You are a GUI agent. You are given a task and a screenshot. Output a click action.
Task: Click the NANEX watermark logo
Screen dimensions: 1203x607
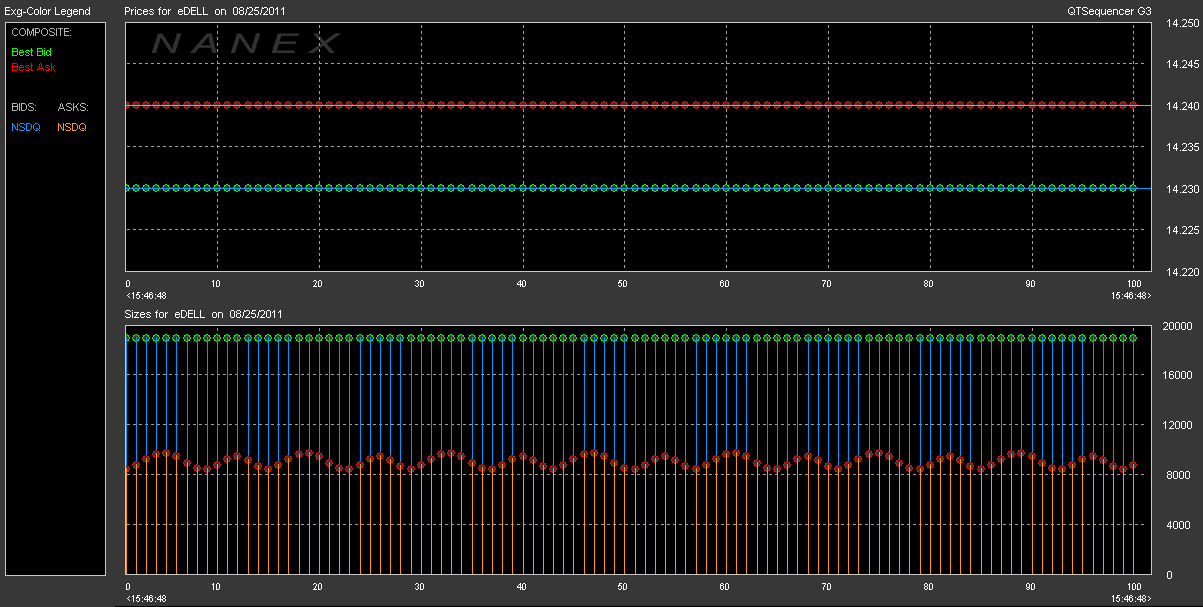(x=246, y=43)
